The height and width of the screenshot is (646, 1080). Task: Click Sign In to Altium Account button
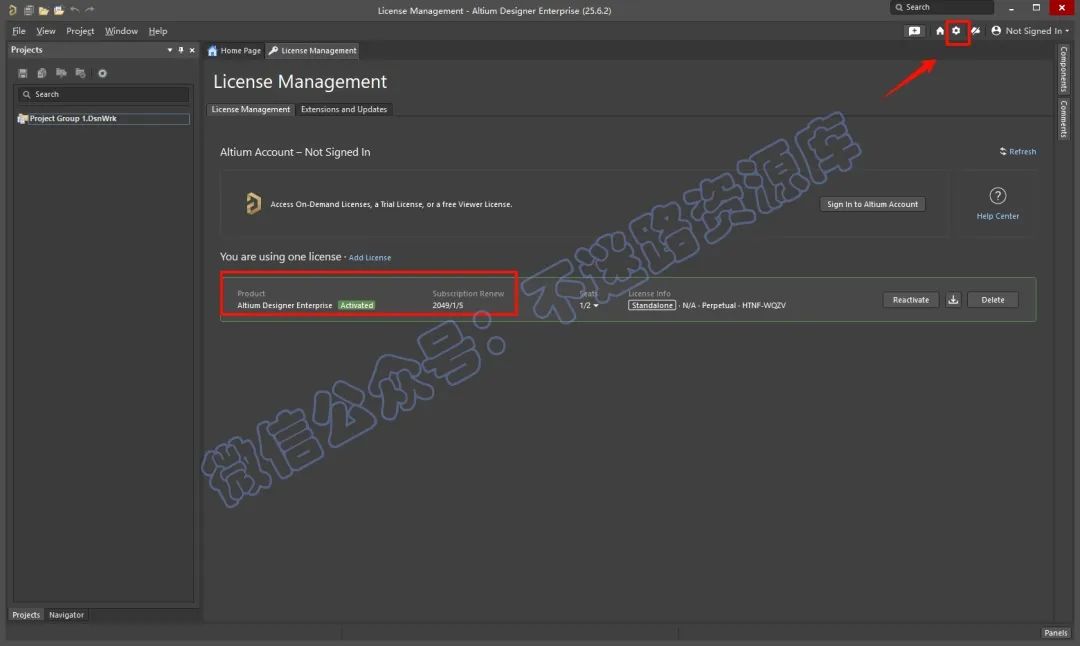click(x=872, y=204)
